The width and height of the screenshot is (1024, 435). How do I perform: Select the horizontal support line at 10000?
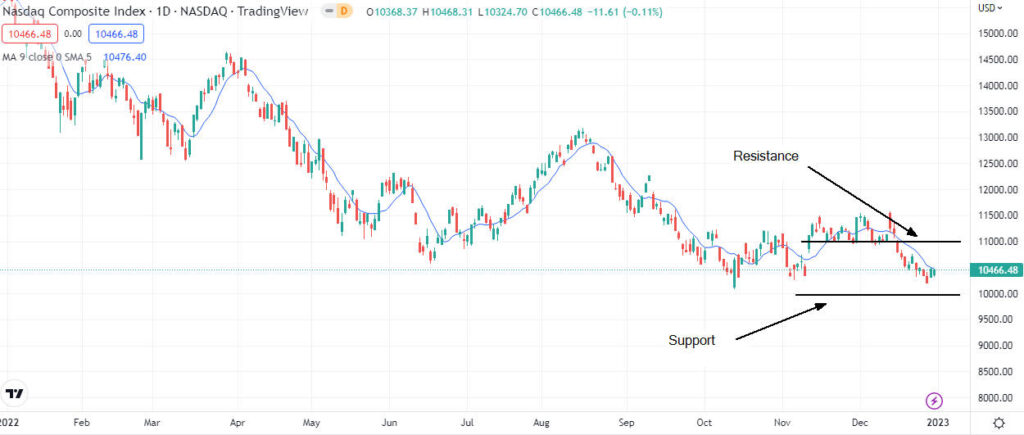878,295
